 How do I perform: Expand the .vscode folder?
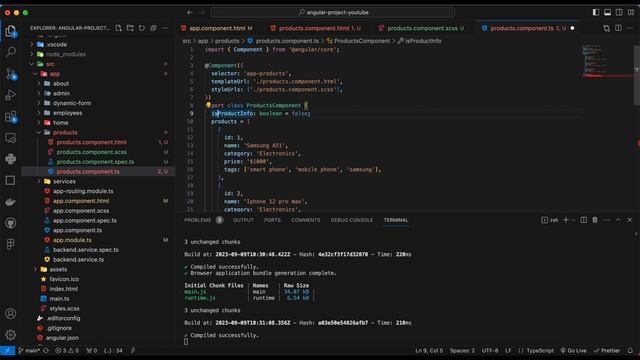pyautogui.click(x=57, y=44)
